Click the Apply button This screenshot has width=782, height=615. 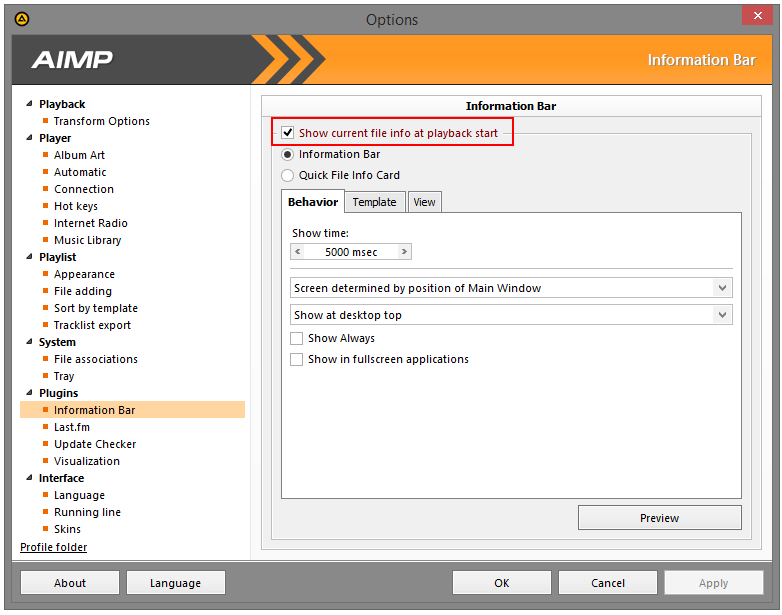(x=714, y=583)
